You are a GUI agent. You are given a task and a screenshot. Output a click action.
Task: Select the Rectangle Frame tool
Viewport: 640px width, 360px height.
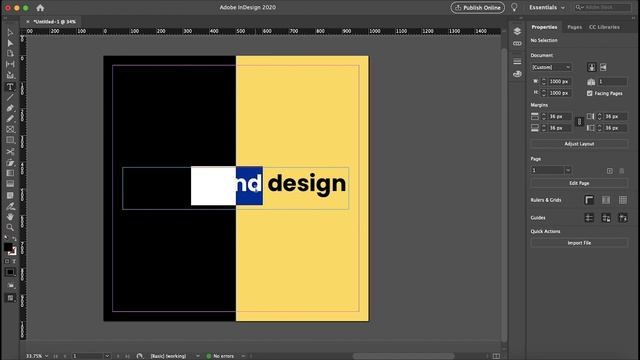click(x=10, y=129)
